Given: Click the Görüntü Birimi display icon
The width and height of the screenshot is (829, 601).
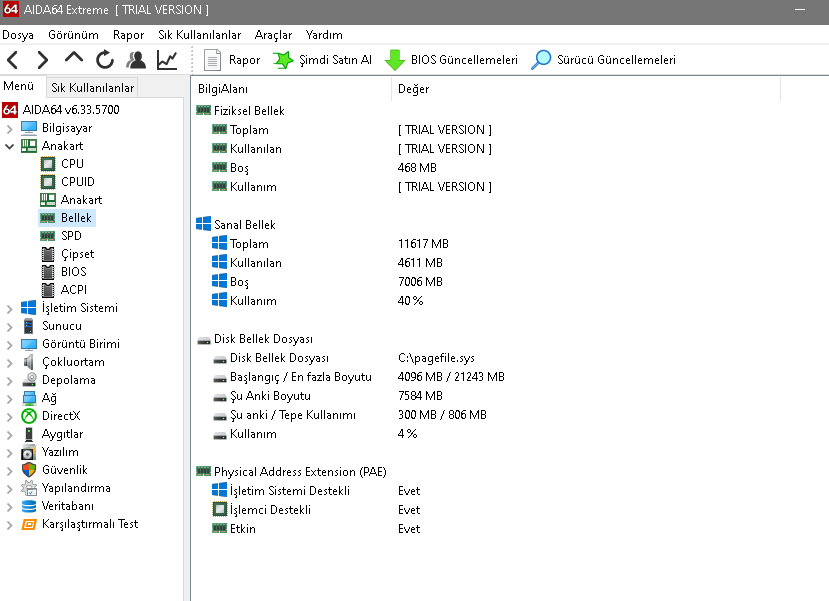Looking at the screenshot, I should click(x=29, y=344).
